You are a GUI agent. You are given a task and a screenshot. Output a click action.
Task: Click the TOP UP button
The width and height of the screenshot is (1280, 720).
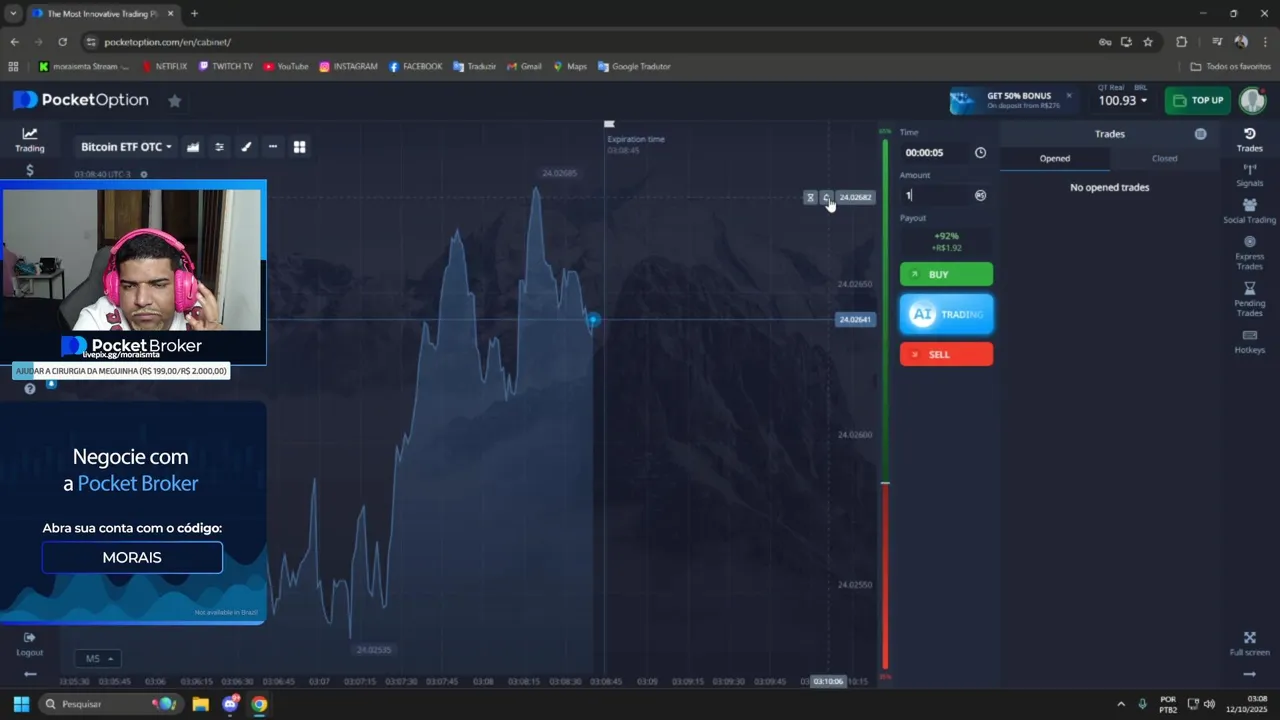[1198, 100]
